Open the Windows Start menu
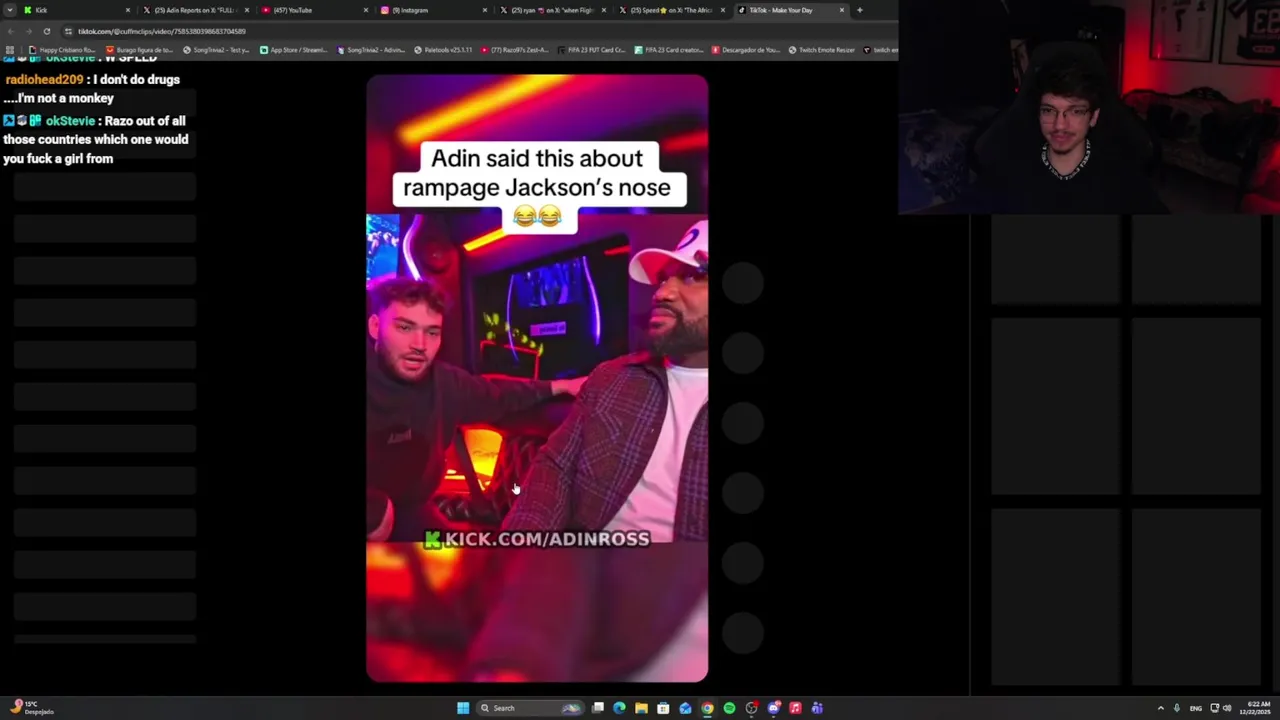 click(x=463, y=708)
